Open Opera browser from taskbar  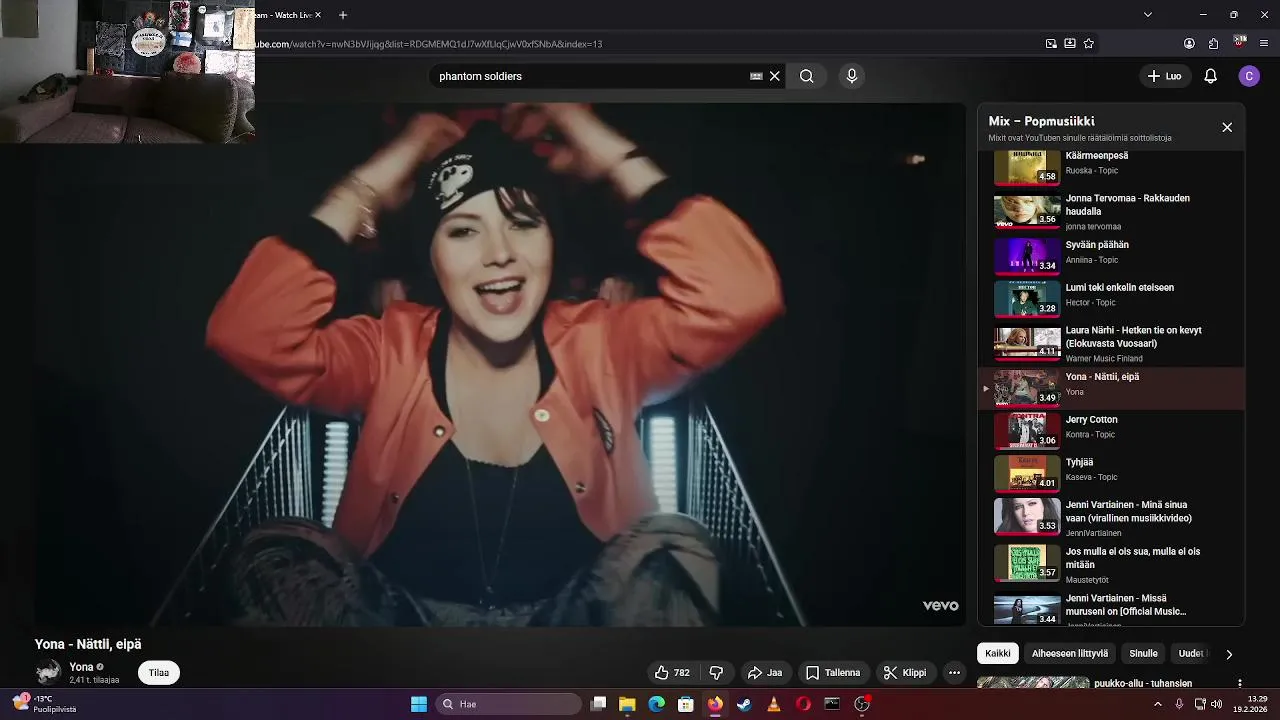point(803,704)
